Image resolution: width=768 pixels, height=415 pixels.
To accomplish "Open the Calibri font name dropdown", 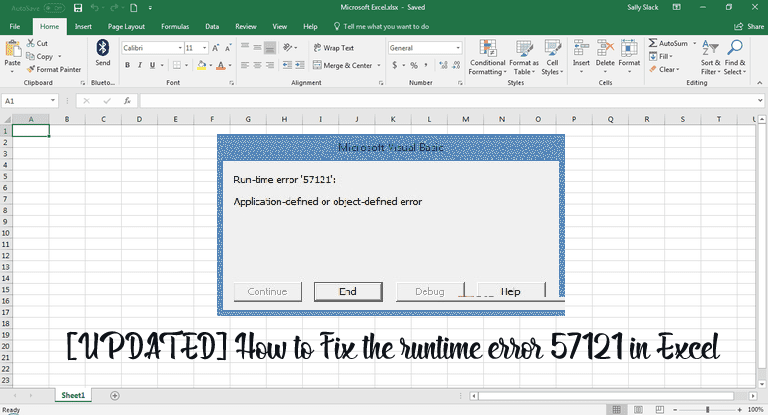I will click(x=180, y=48).
